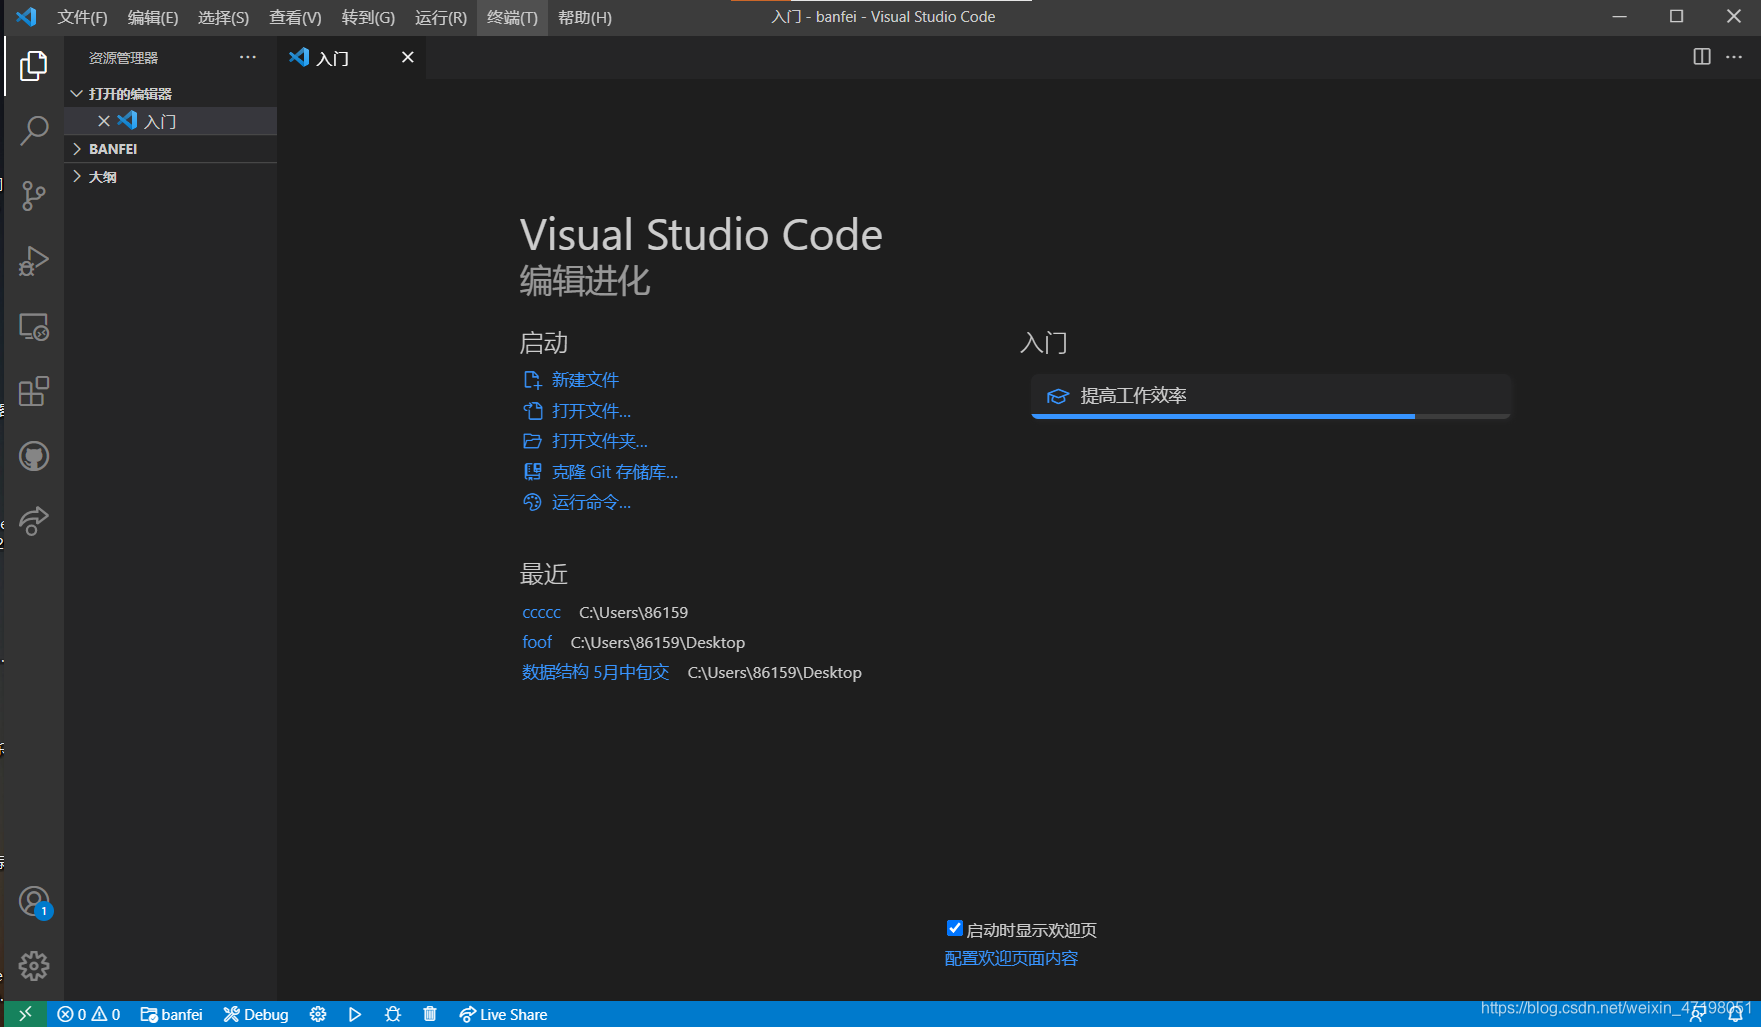Open the Accounts menu icon
1761x1027 pixels.
(x=34, y=902)
